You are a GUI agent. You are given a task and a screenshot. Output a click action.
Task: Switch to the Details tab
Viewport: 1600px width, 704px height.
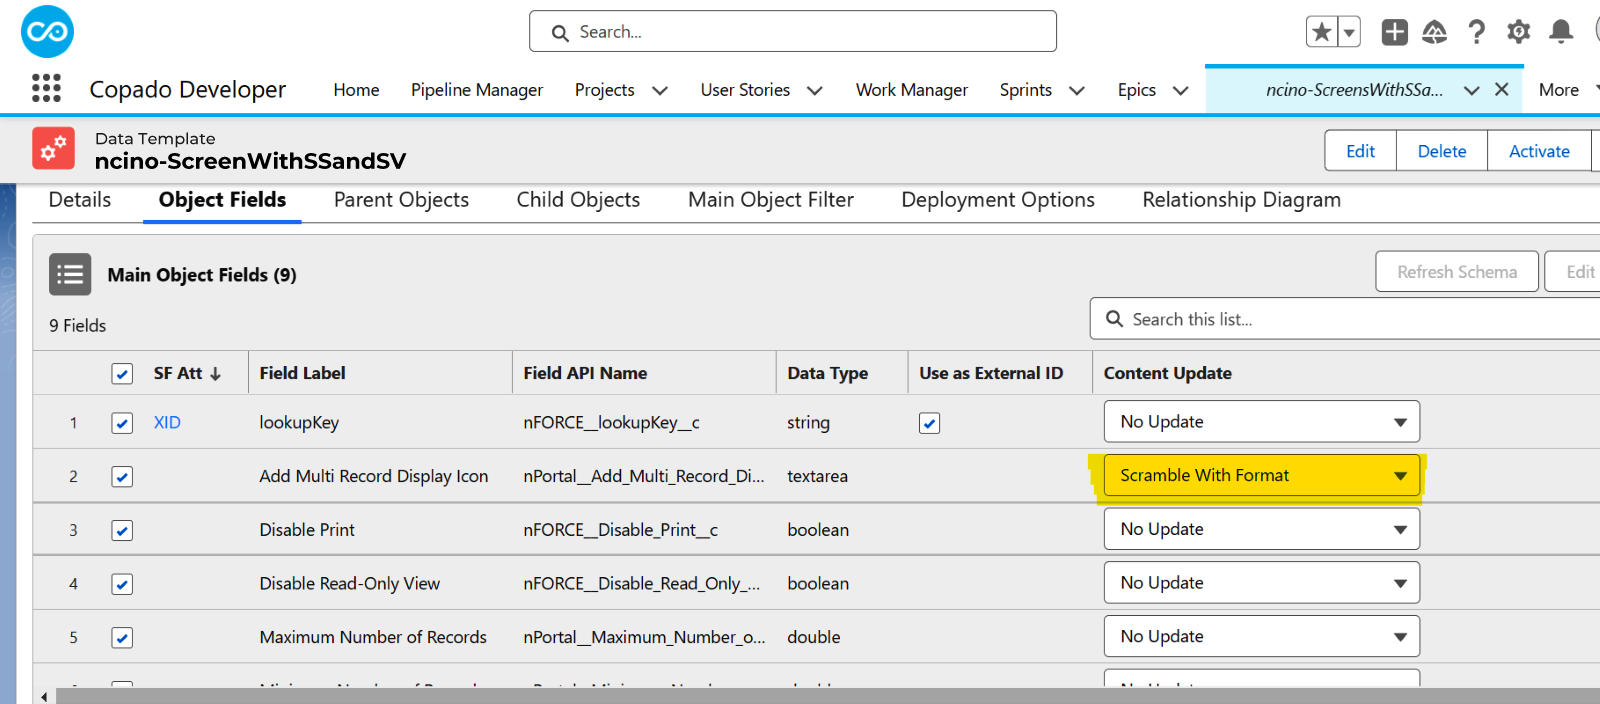coord(80,200)
